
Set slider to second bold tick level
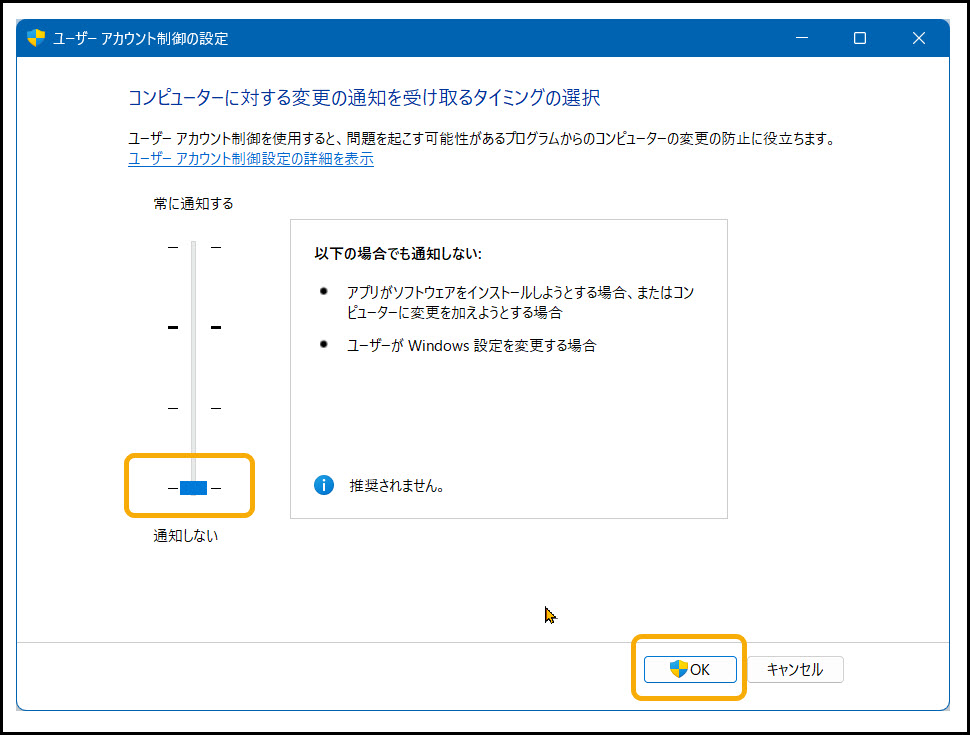(194, 327)
